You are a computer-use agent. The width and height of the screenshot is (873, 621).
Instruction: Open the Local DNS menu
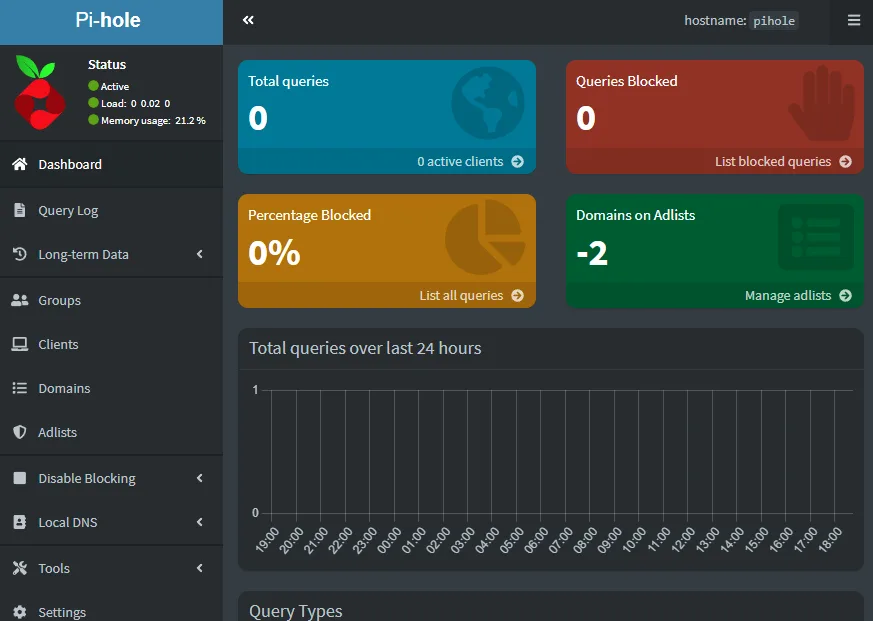click(x=111, y=522)
